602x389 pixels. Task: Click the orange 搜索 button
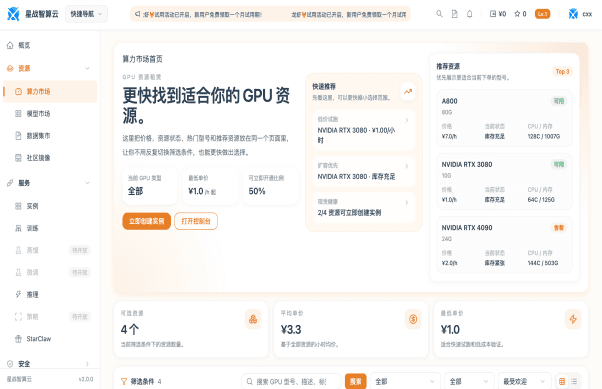tap(356, 381)
